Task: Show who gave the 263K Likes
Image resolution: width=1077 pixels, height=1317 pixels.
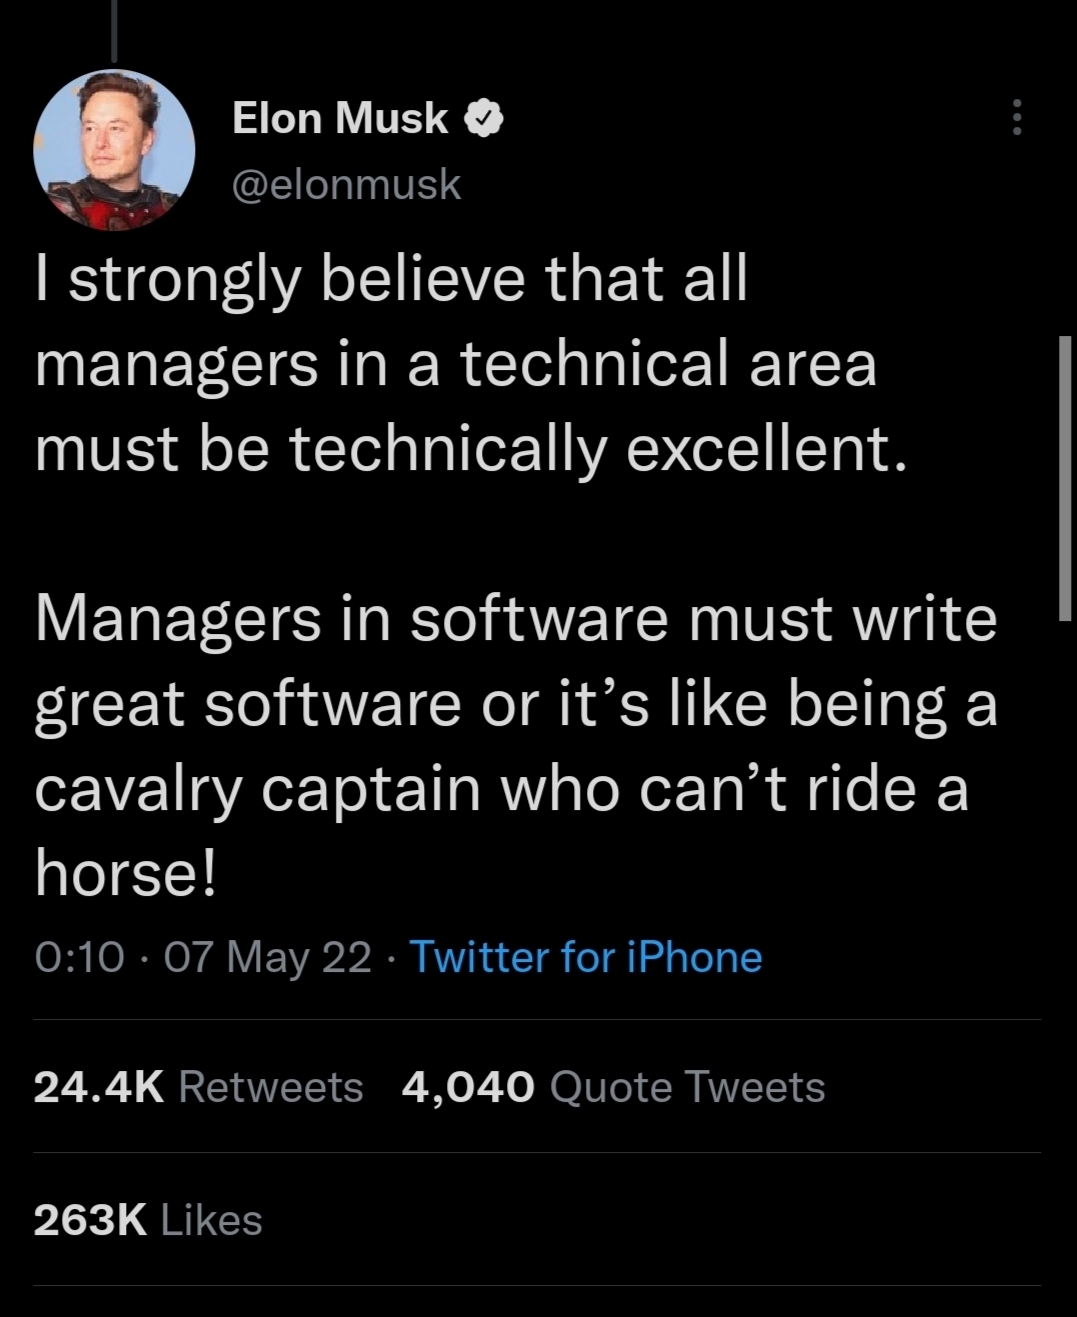Action: click(x=148, y=1220)
